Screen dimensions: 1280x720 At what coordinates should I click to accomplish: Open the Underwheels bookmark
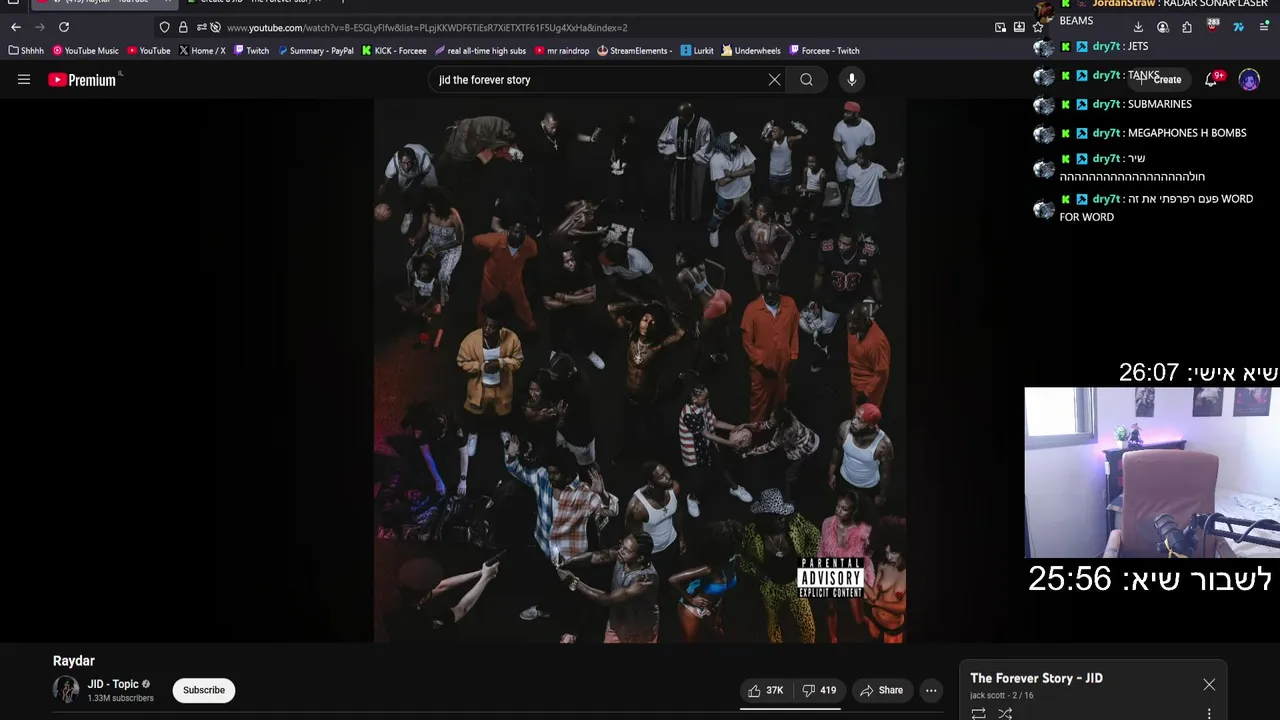pyautogui.click(x=751, y=50)
